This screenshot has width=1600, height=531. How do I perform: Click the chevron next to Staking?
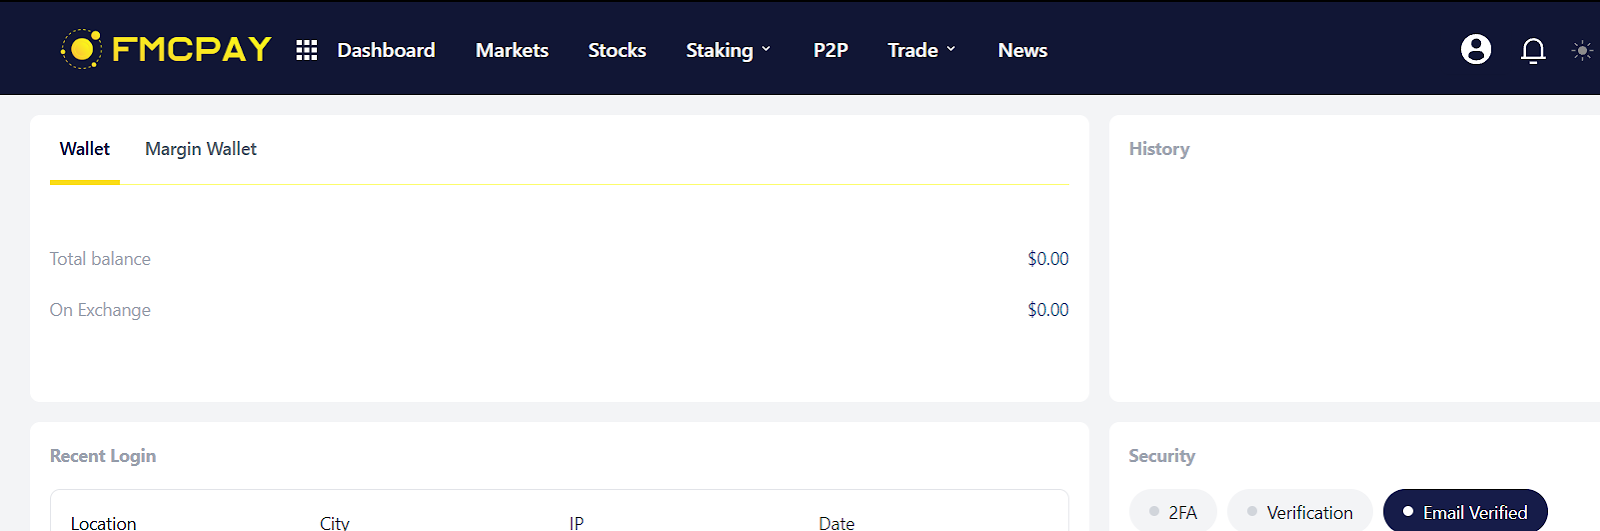pos(766,49)
